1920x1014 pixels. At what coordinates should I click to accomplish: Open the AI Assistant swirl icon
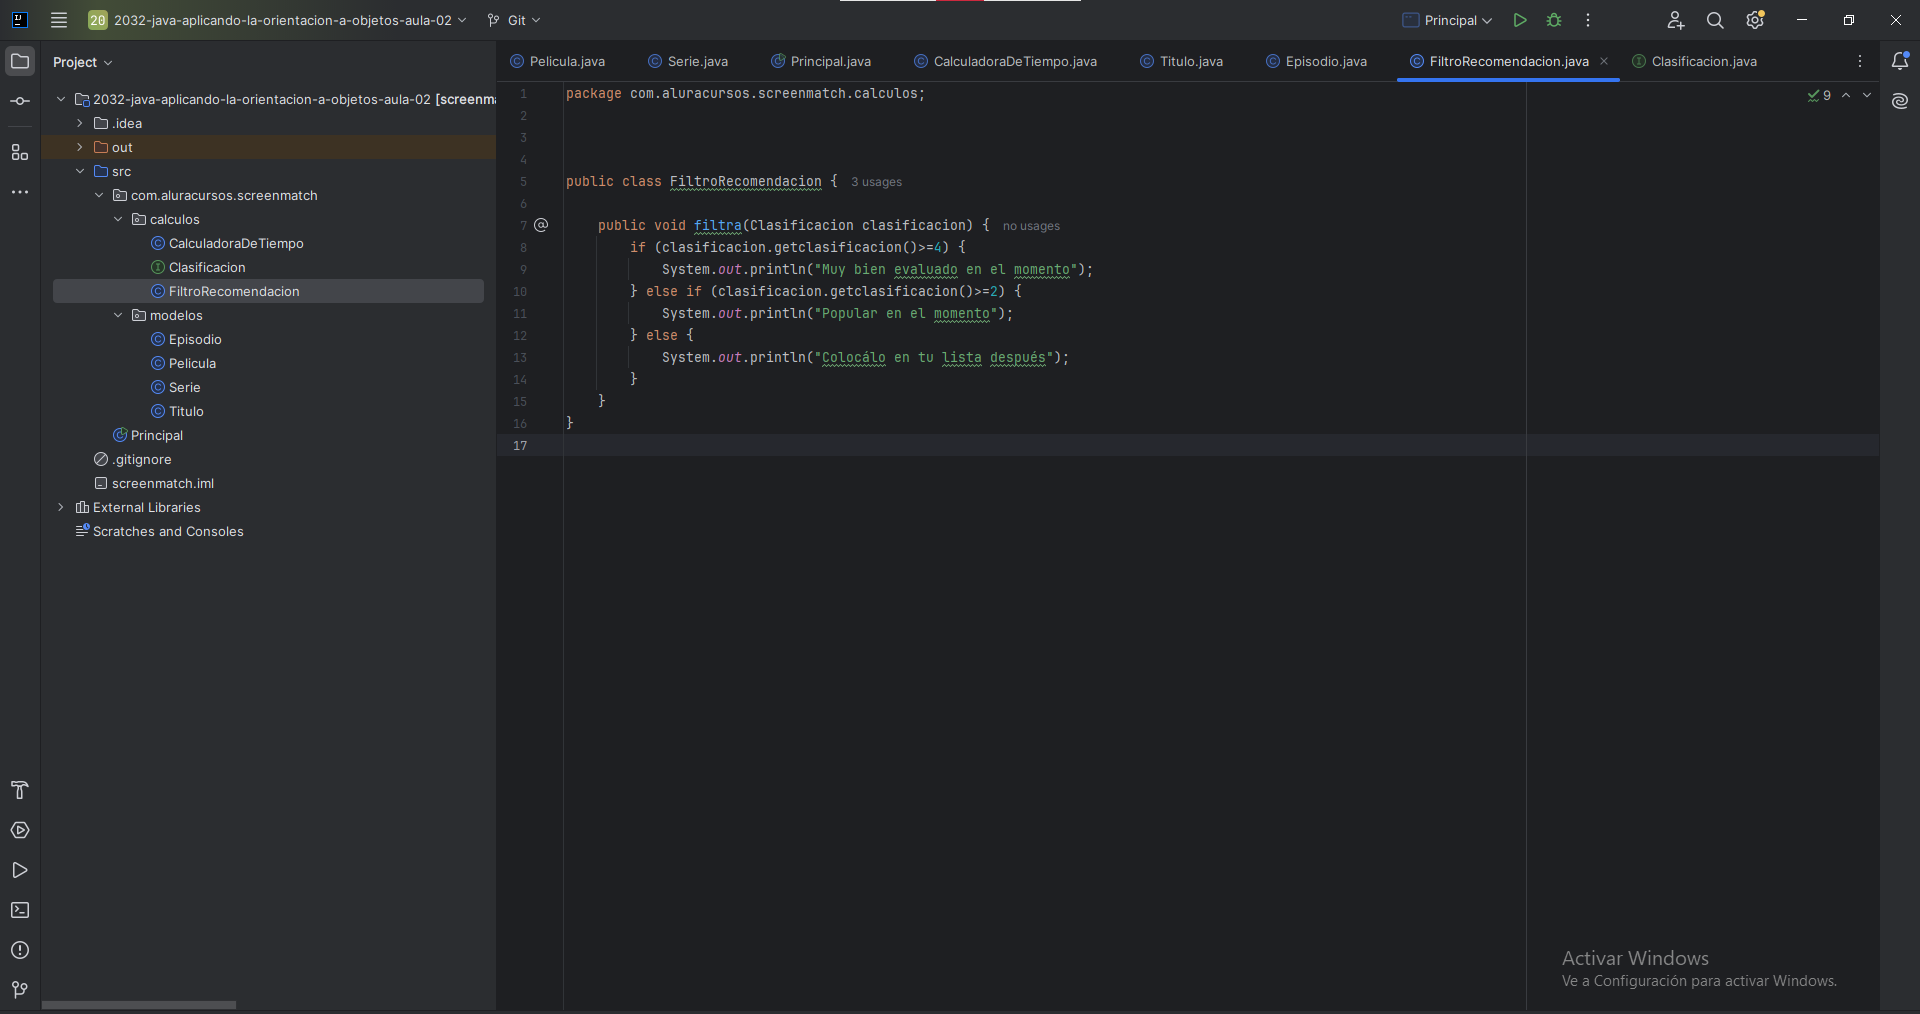1900,101
